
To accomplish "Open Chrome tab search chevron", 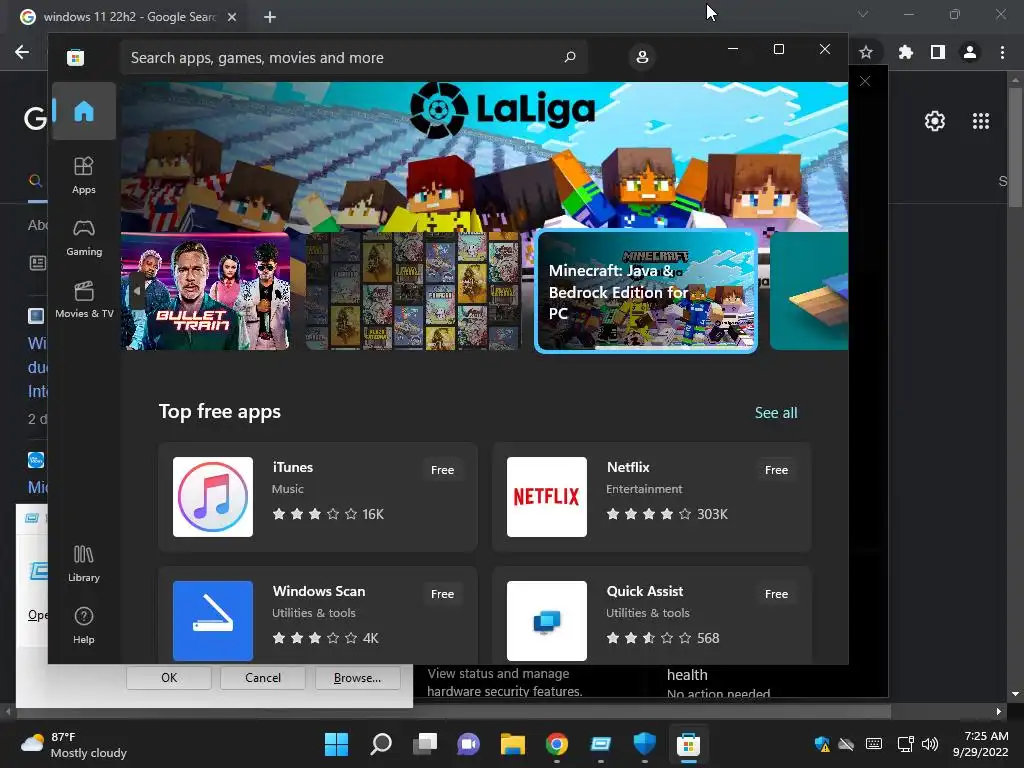I will coord(863,14).
